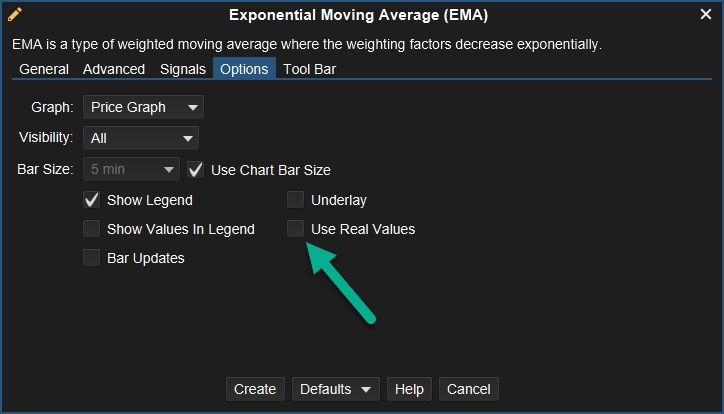This screenshot has width=724, height=414.
Task: Switch to the General tab
Action: pyautogui.click(x=44, y=69)
